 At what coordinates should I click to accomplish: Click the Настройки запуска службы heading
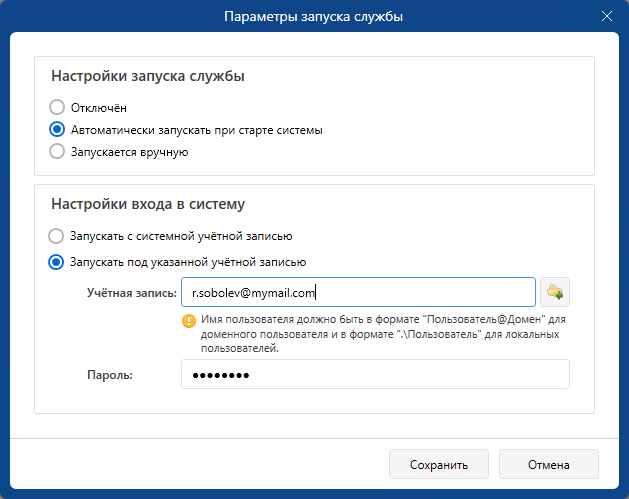coord(148,76)
